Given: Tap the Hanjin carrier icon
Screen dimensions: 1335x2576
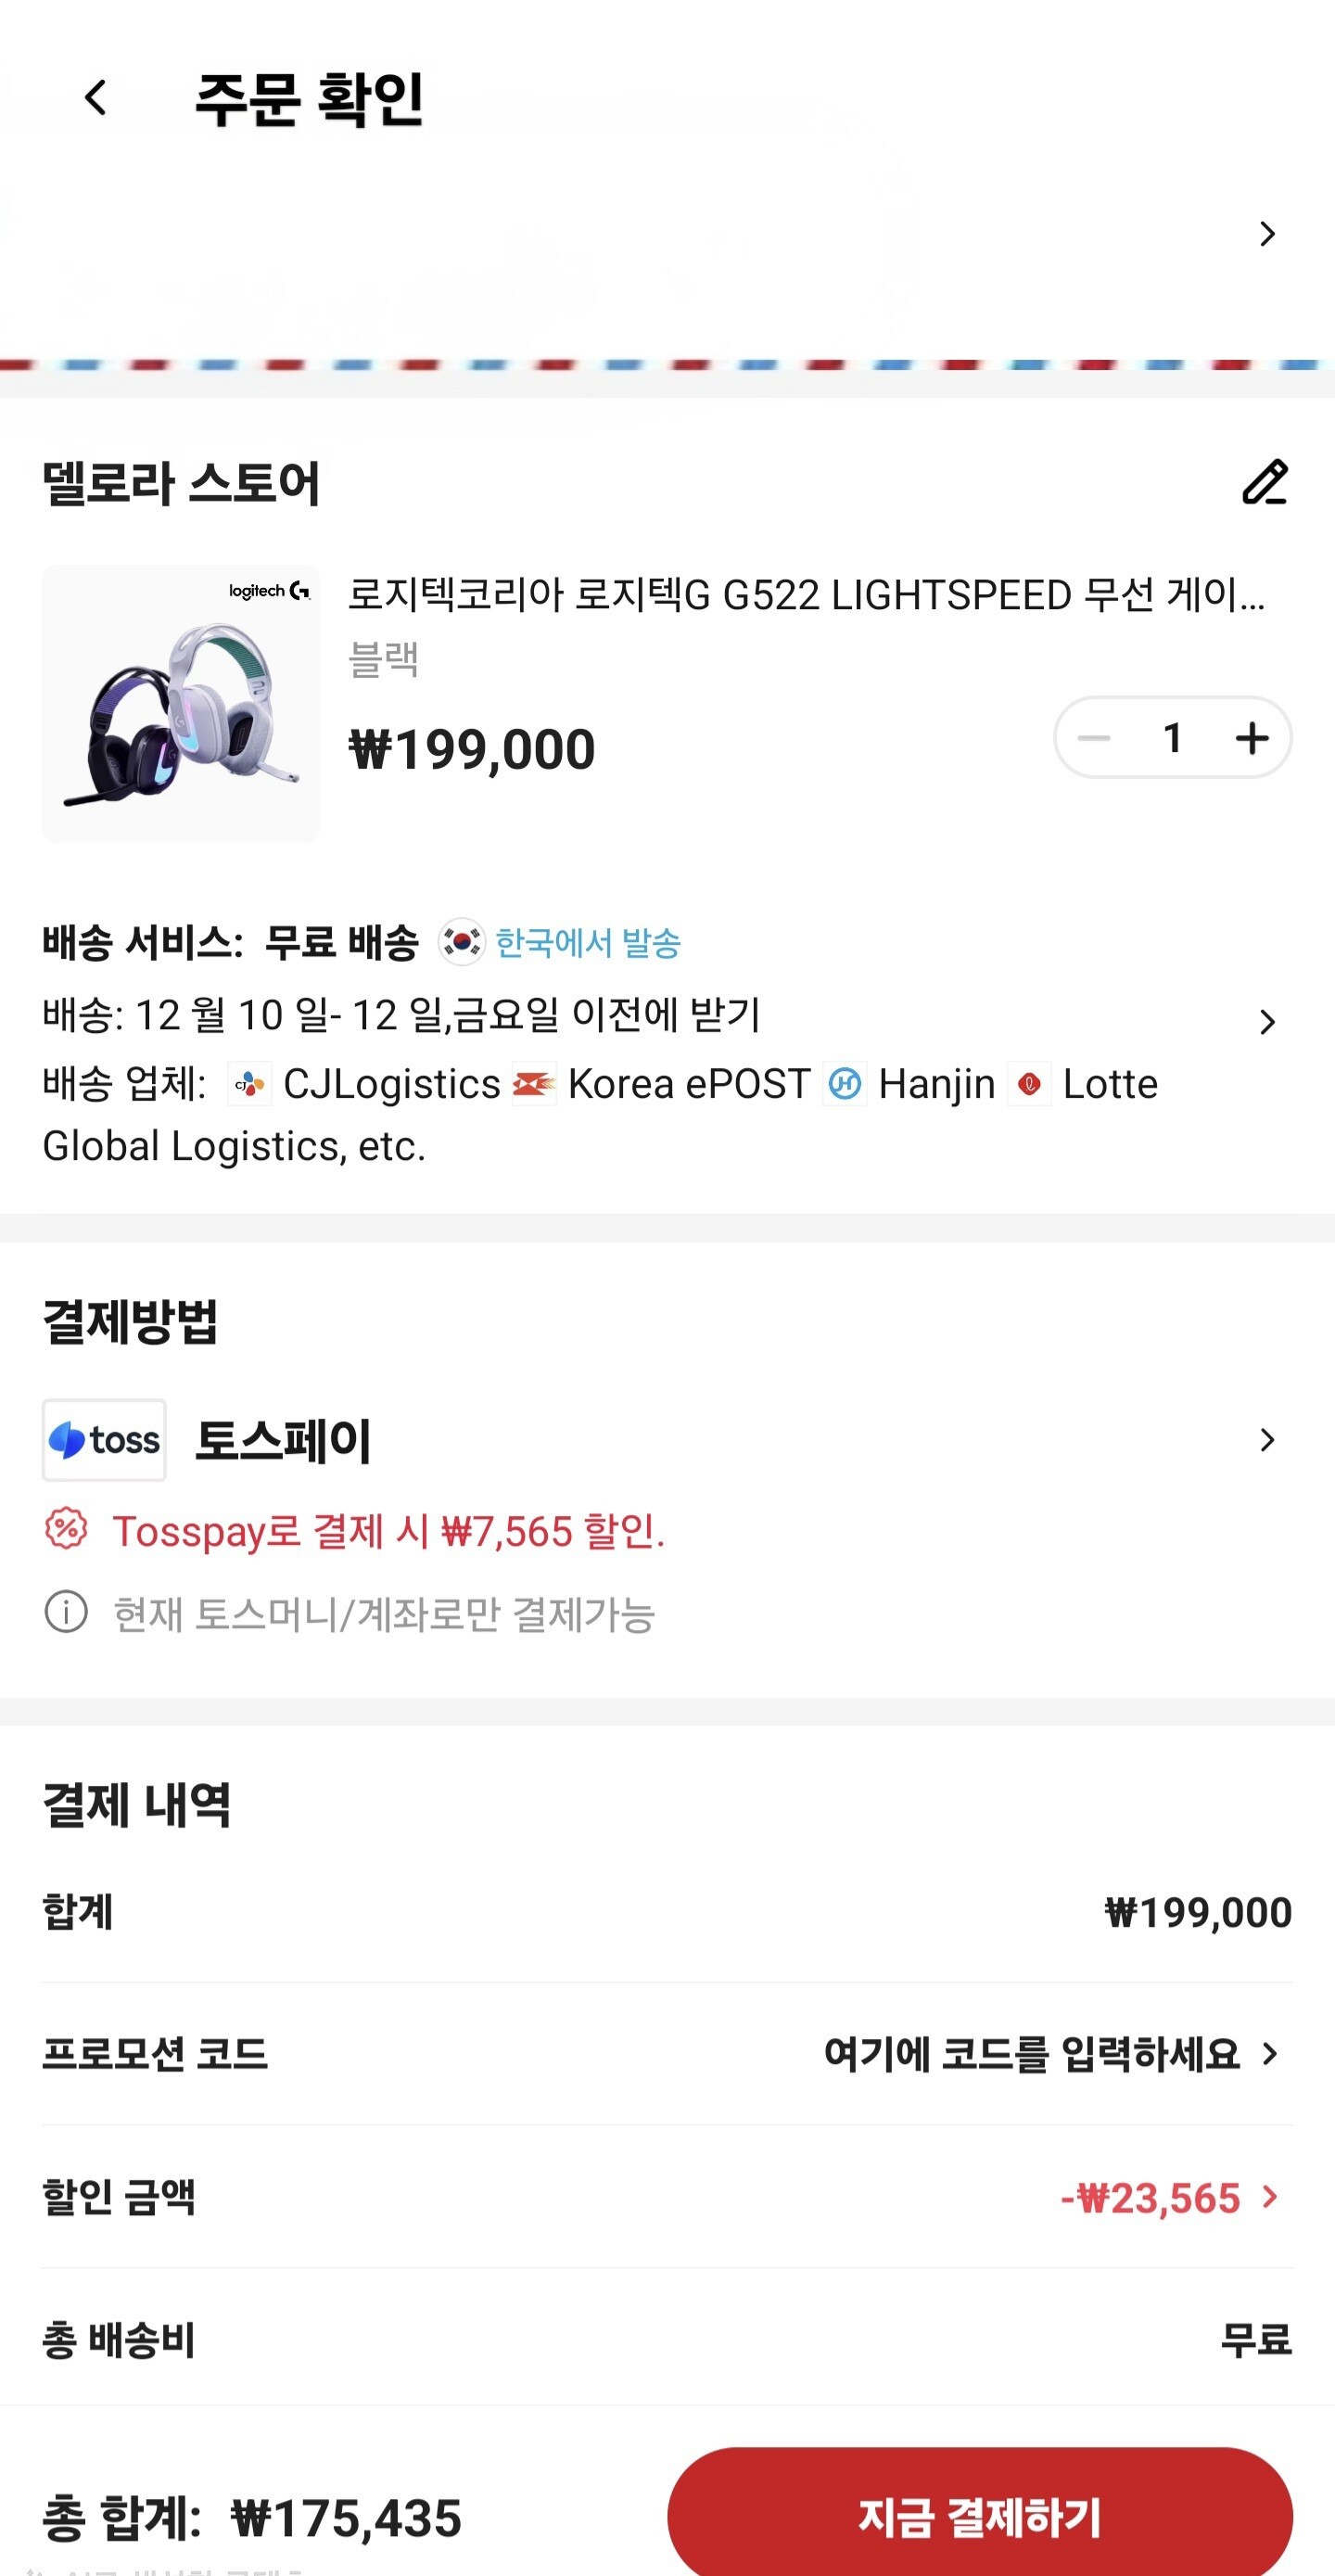Looking at the screenshot, I should click(x=845, y=1085).
